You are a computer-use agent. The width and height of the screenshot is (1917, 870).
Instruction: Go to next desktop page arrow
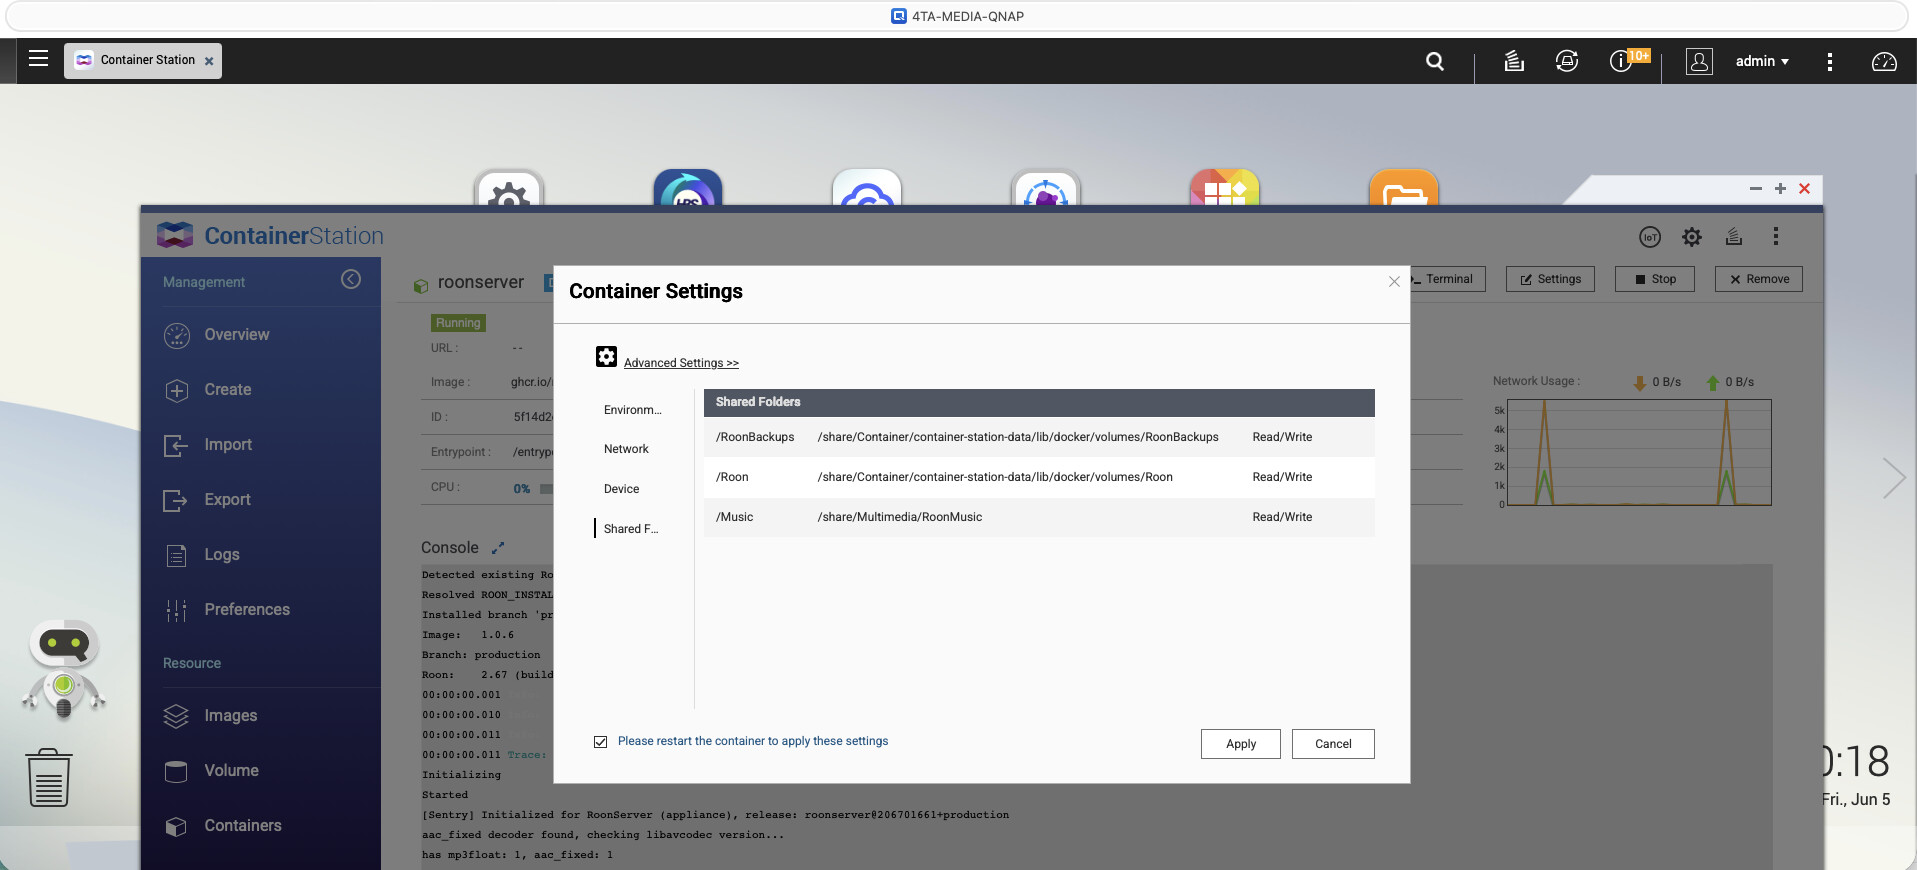1893,478
